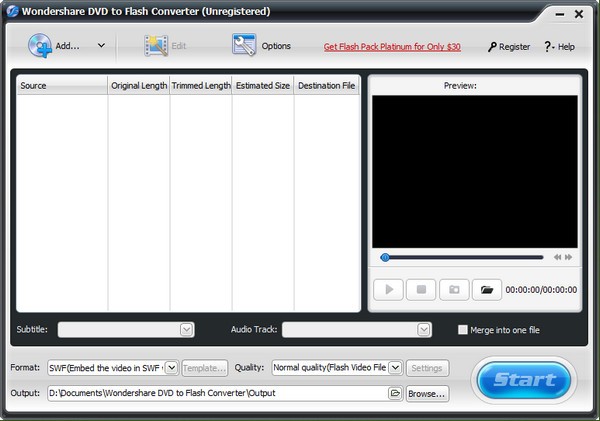Image resolution: width=600 pixels, height=421 pixels.
Task: Minimize the converter window
Action: [560, 15]
